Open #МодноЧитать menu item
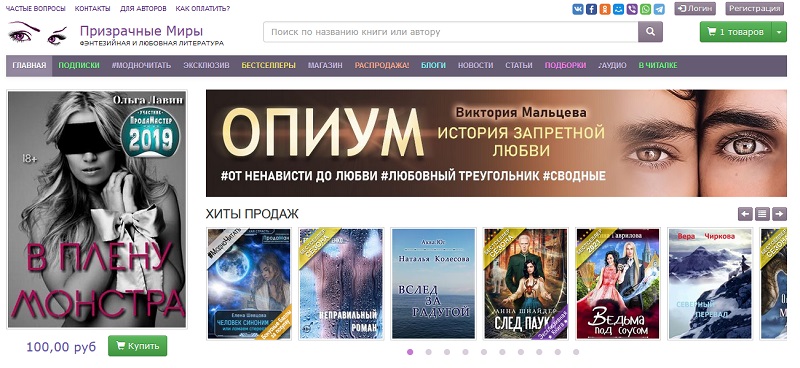This screenshot has width=800, height=368. 141,65
